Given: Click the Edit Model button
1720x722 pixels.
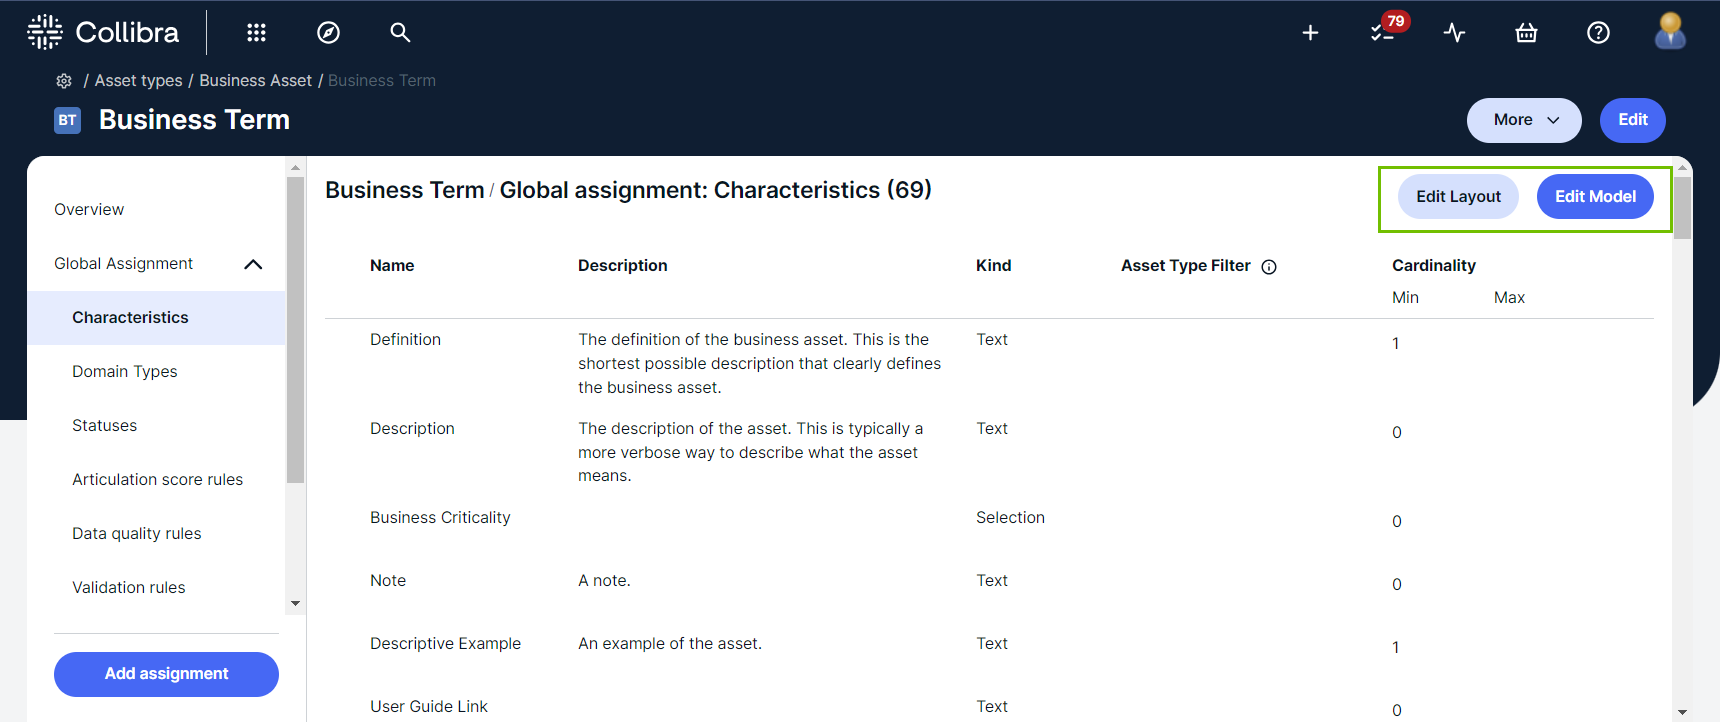Looking at the screenshot, I should tap(1594, 197).
